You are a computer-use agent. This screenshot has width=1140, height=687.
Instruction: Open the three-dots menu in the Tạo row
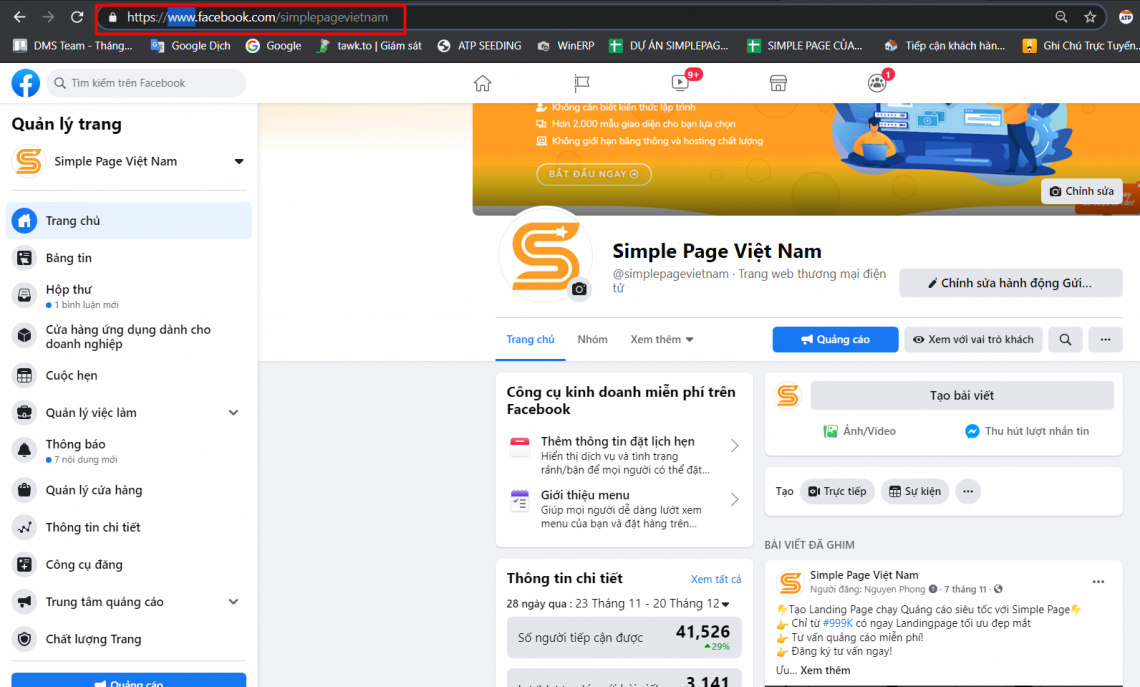(x=968, y=491)
